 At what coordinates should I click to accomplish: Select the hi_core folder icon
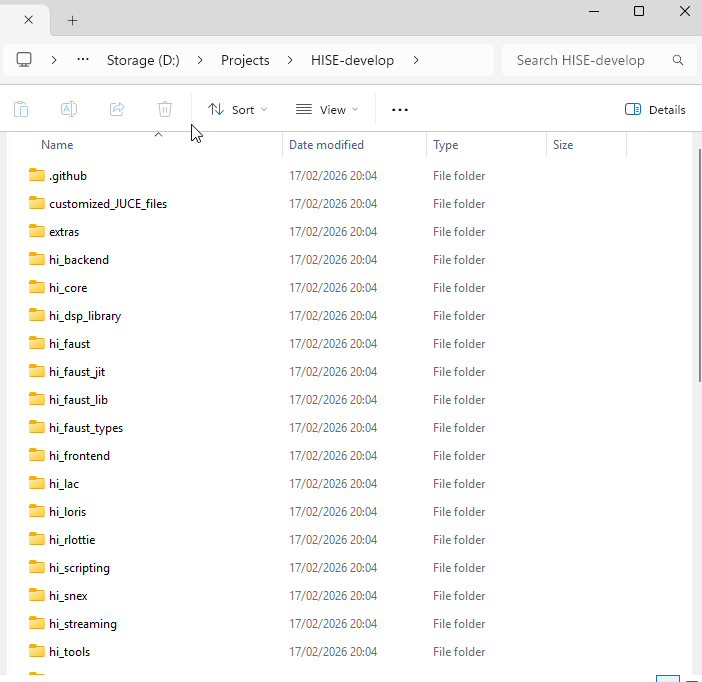(37, 287)
